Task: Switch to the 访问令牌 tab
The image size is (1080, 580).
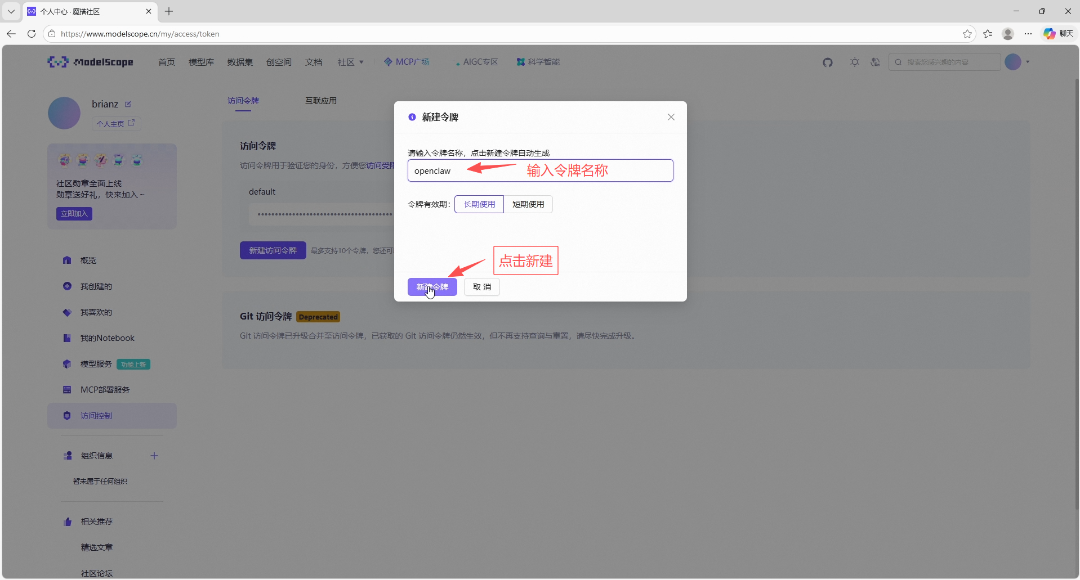Action: 243,100
